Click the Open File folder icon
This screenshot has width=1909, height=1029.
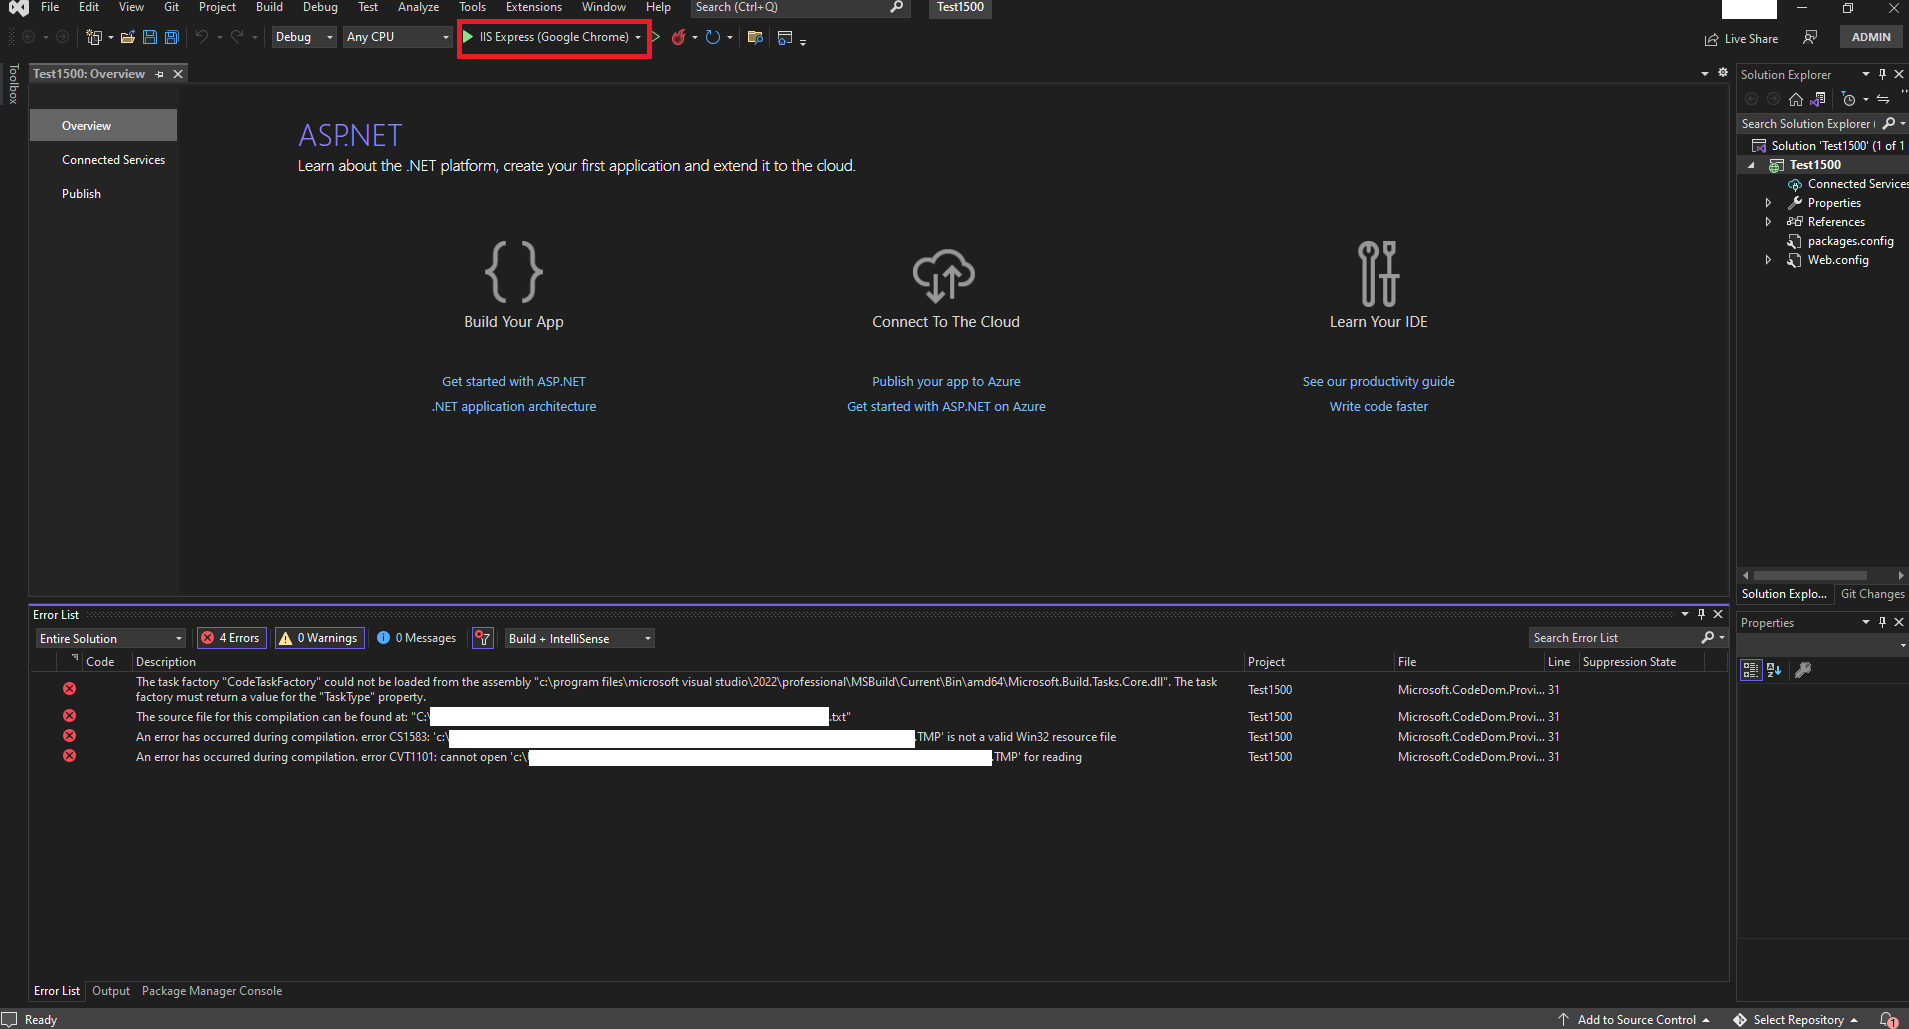tap(128, 37)
